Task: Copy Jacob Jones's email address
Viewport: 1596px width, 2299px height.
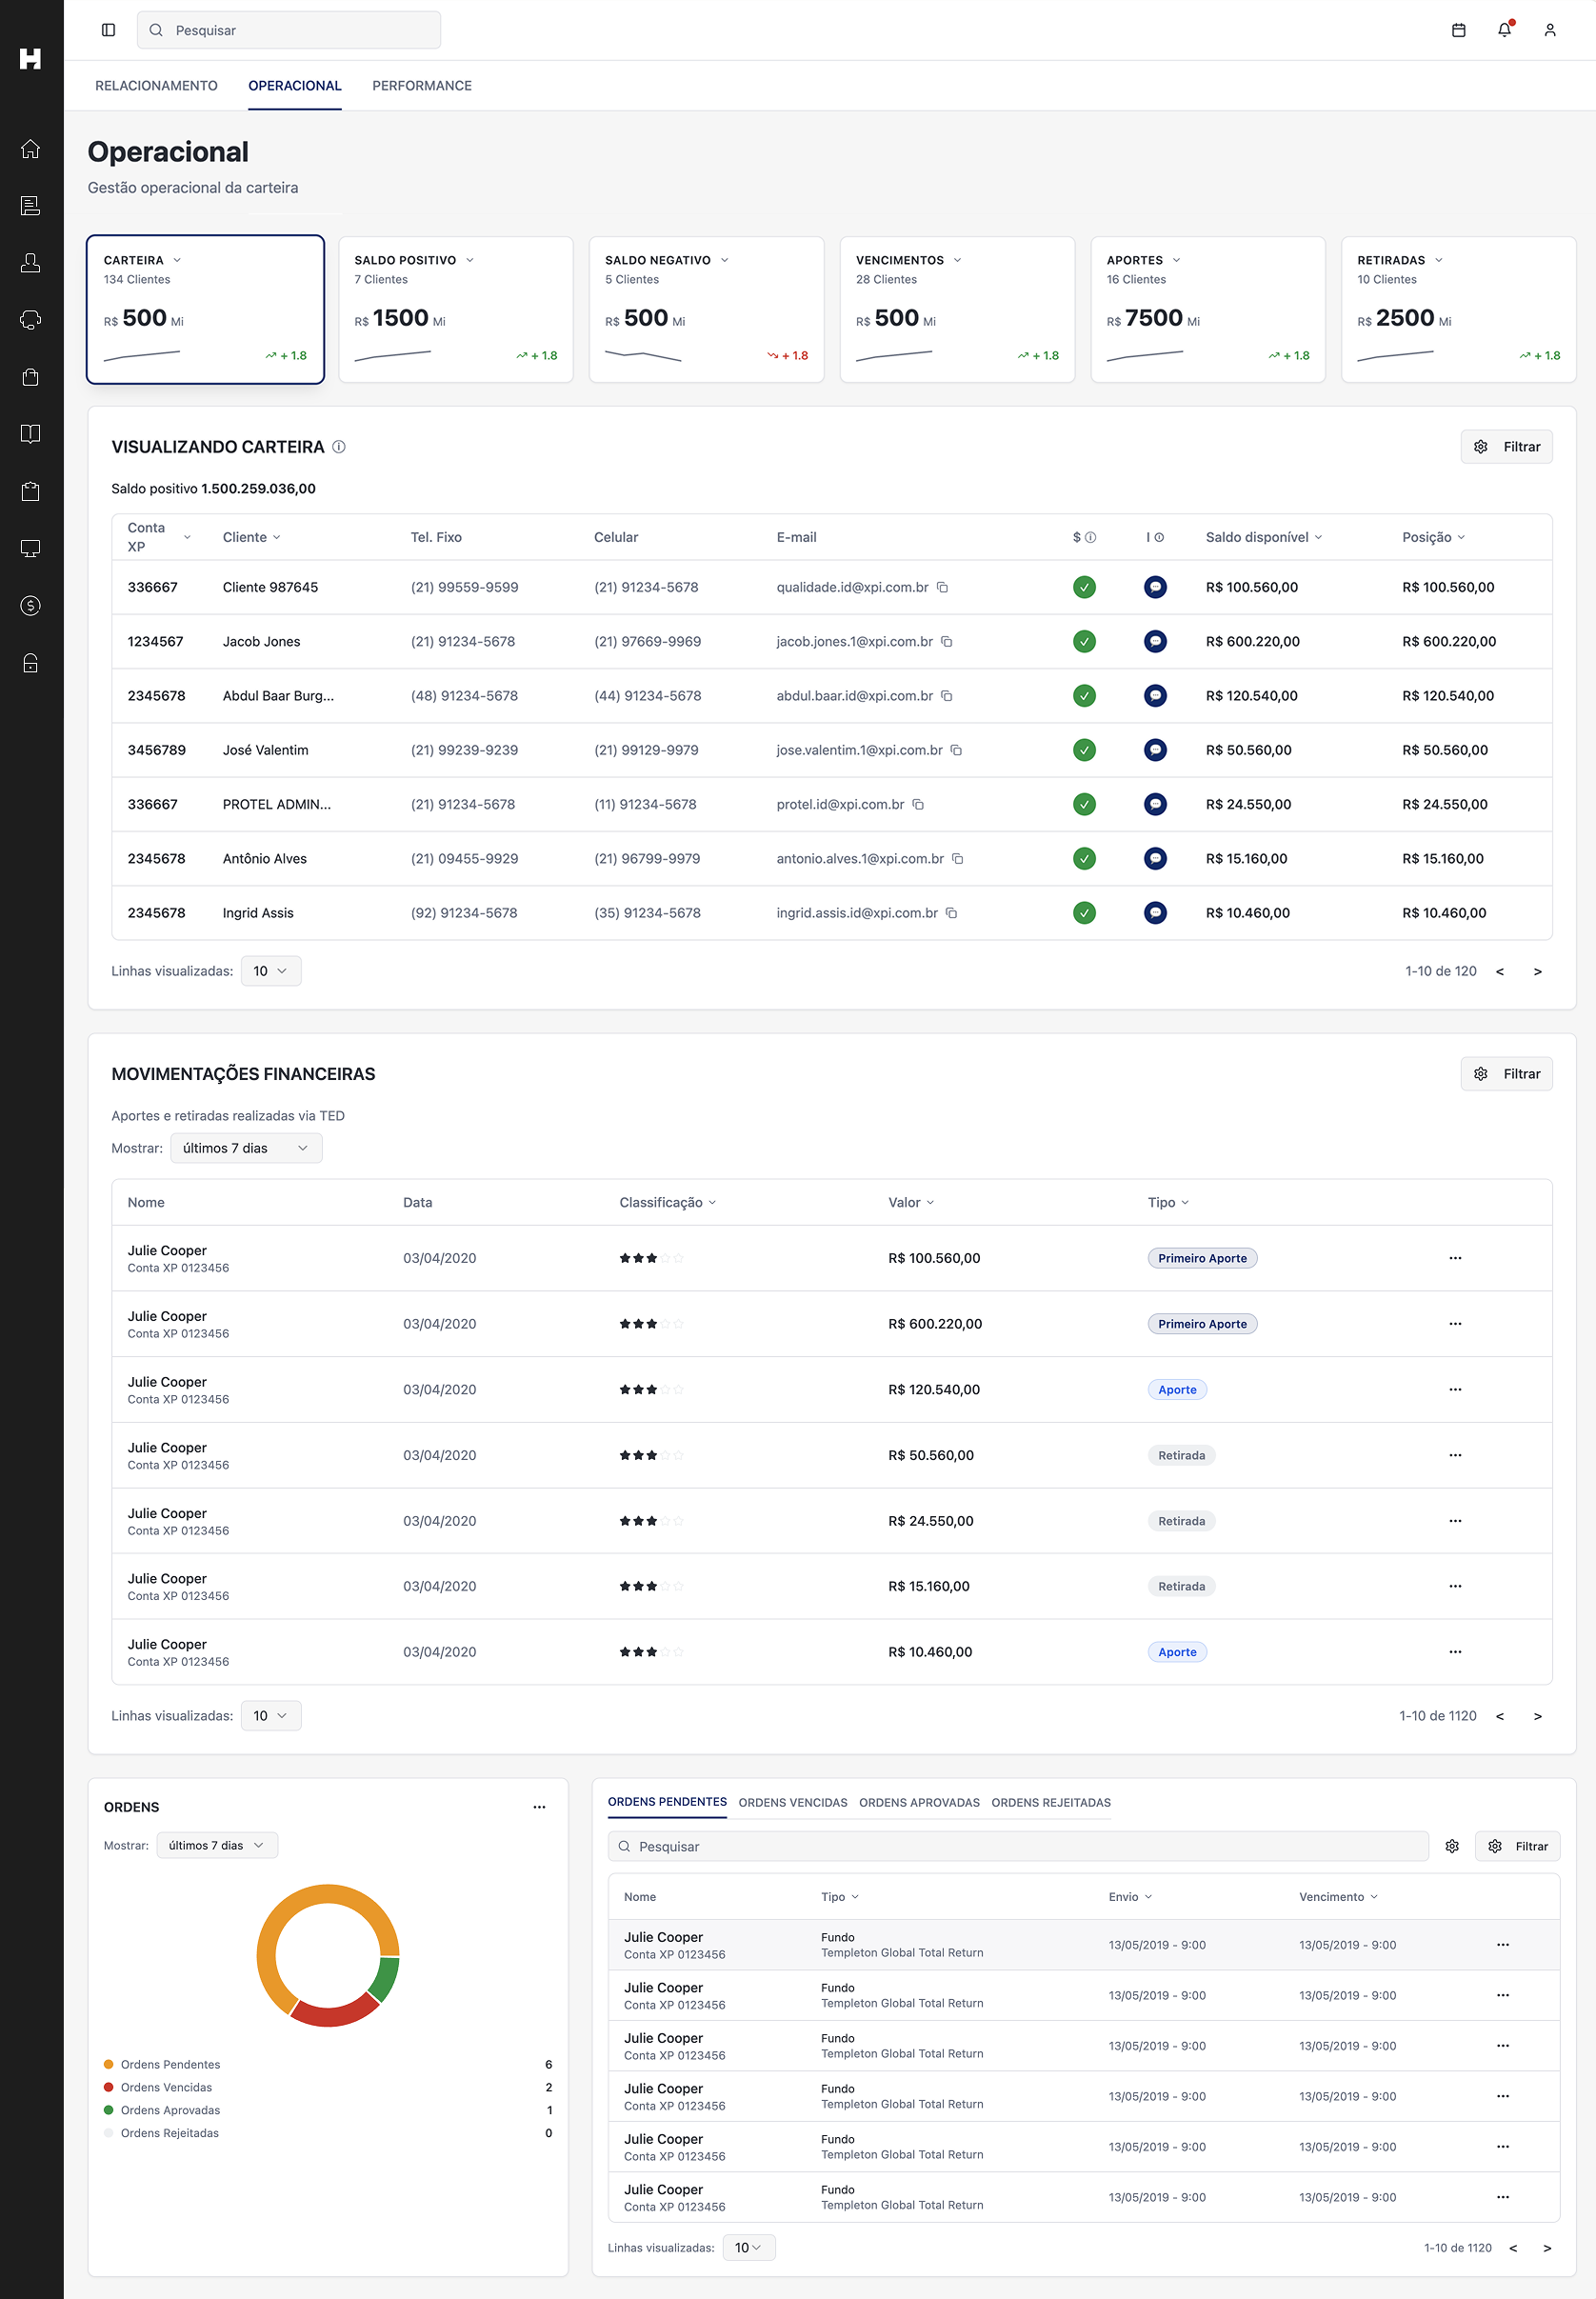Action: coord(947,642)
